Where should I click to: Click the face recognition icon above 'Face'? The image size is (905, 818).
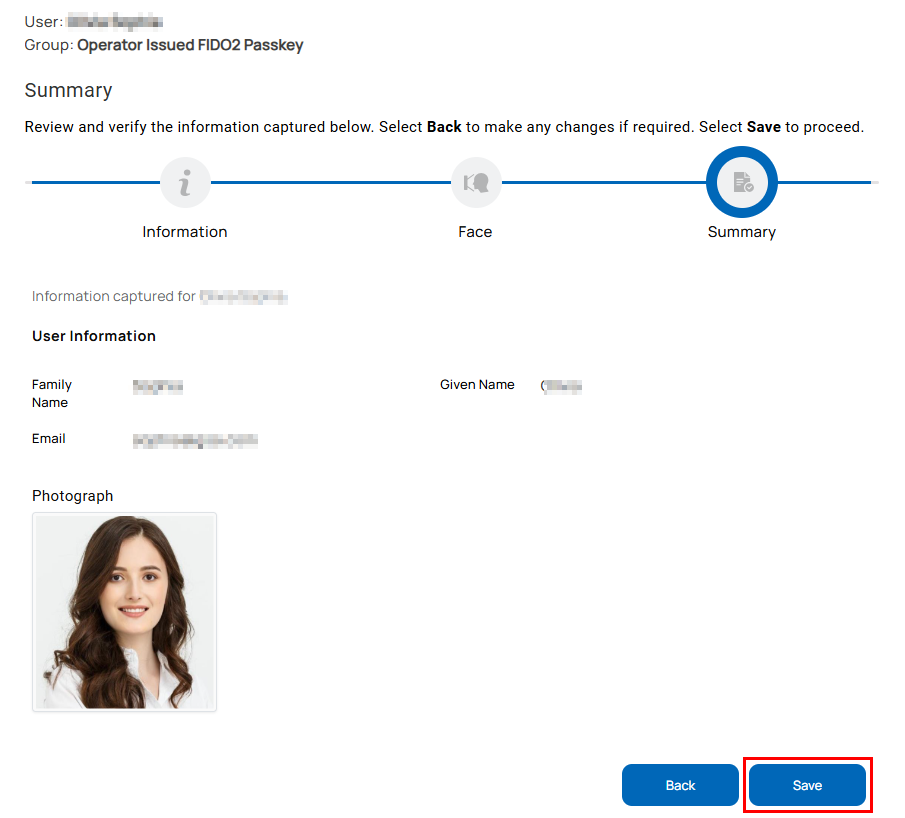[475, 182]
